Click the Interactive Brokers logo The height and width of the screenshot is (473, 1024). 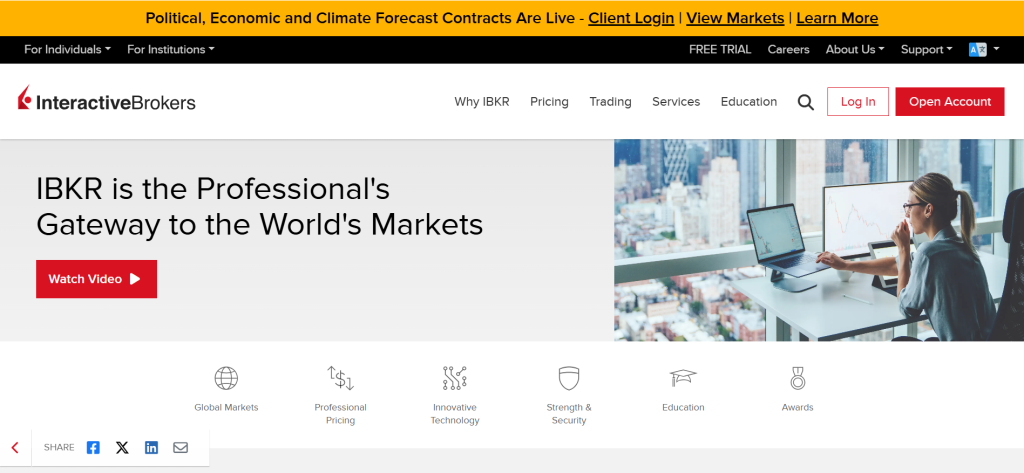click(x=106, y=99)
